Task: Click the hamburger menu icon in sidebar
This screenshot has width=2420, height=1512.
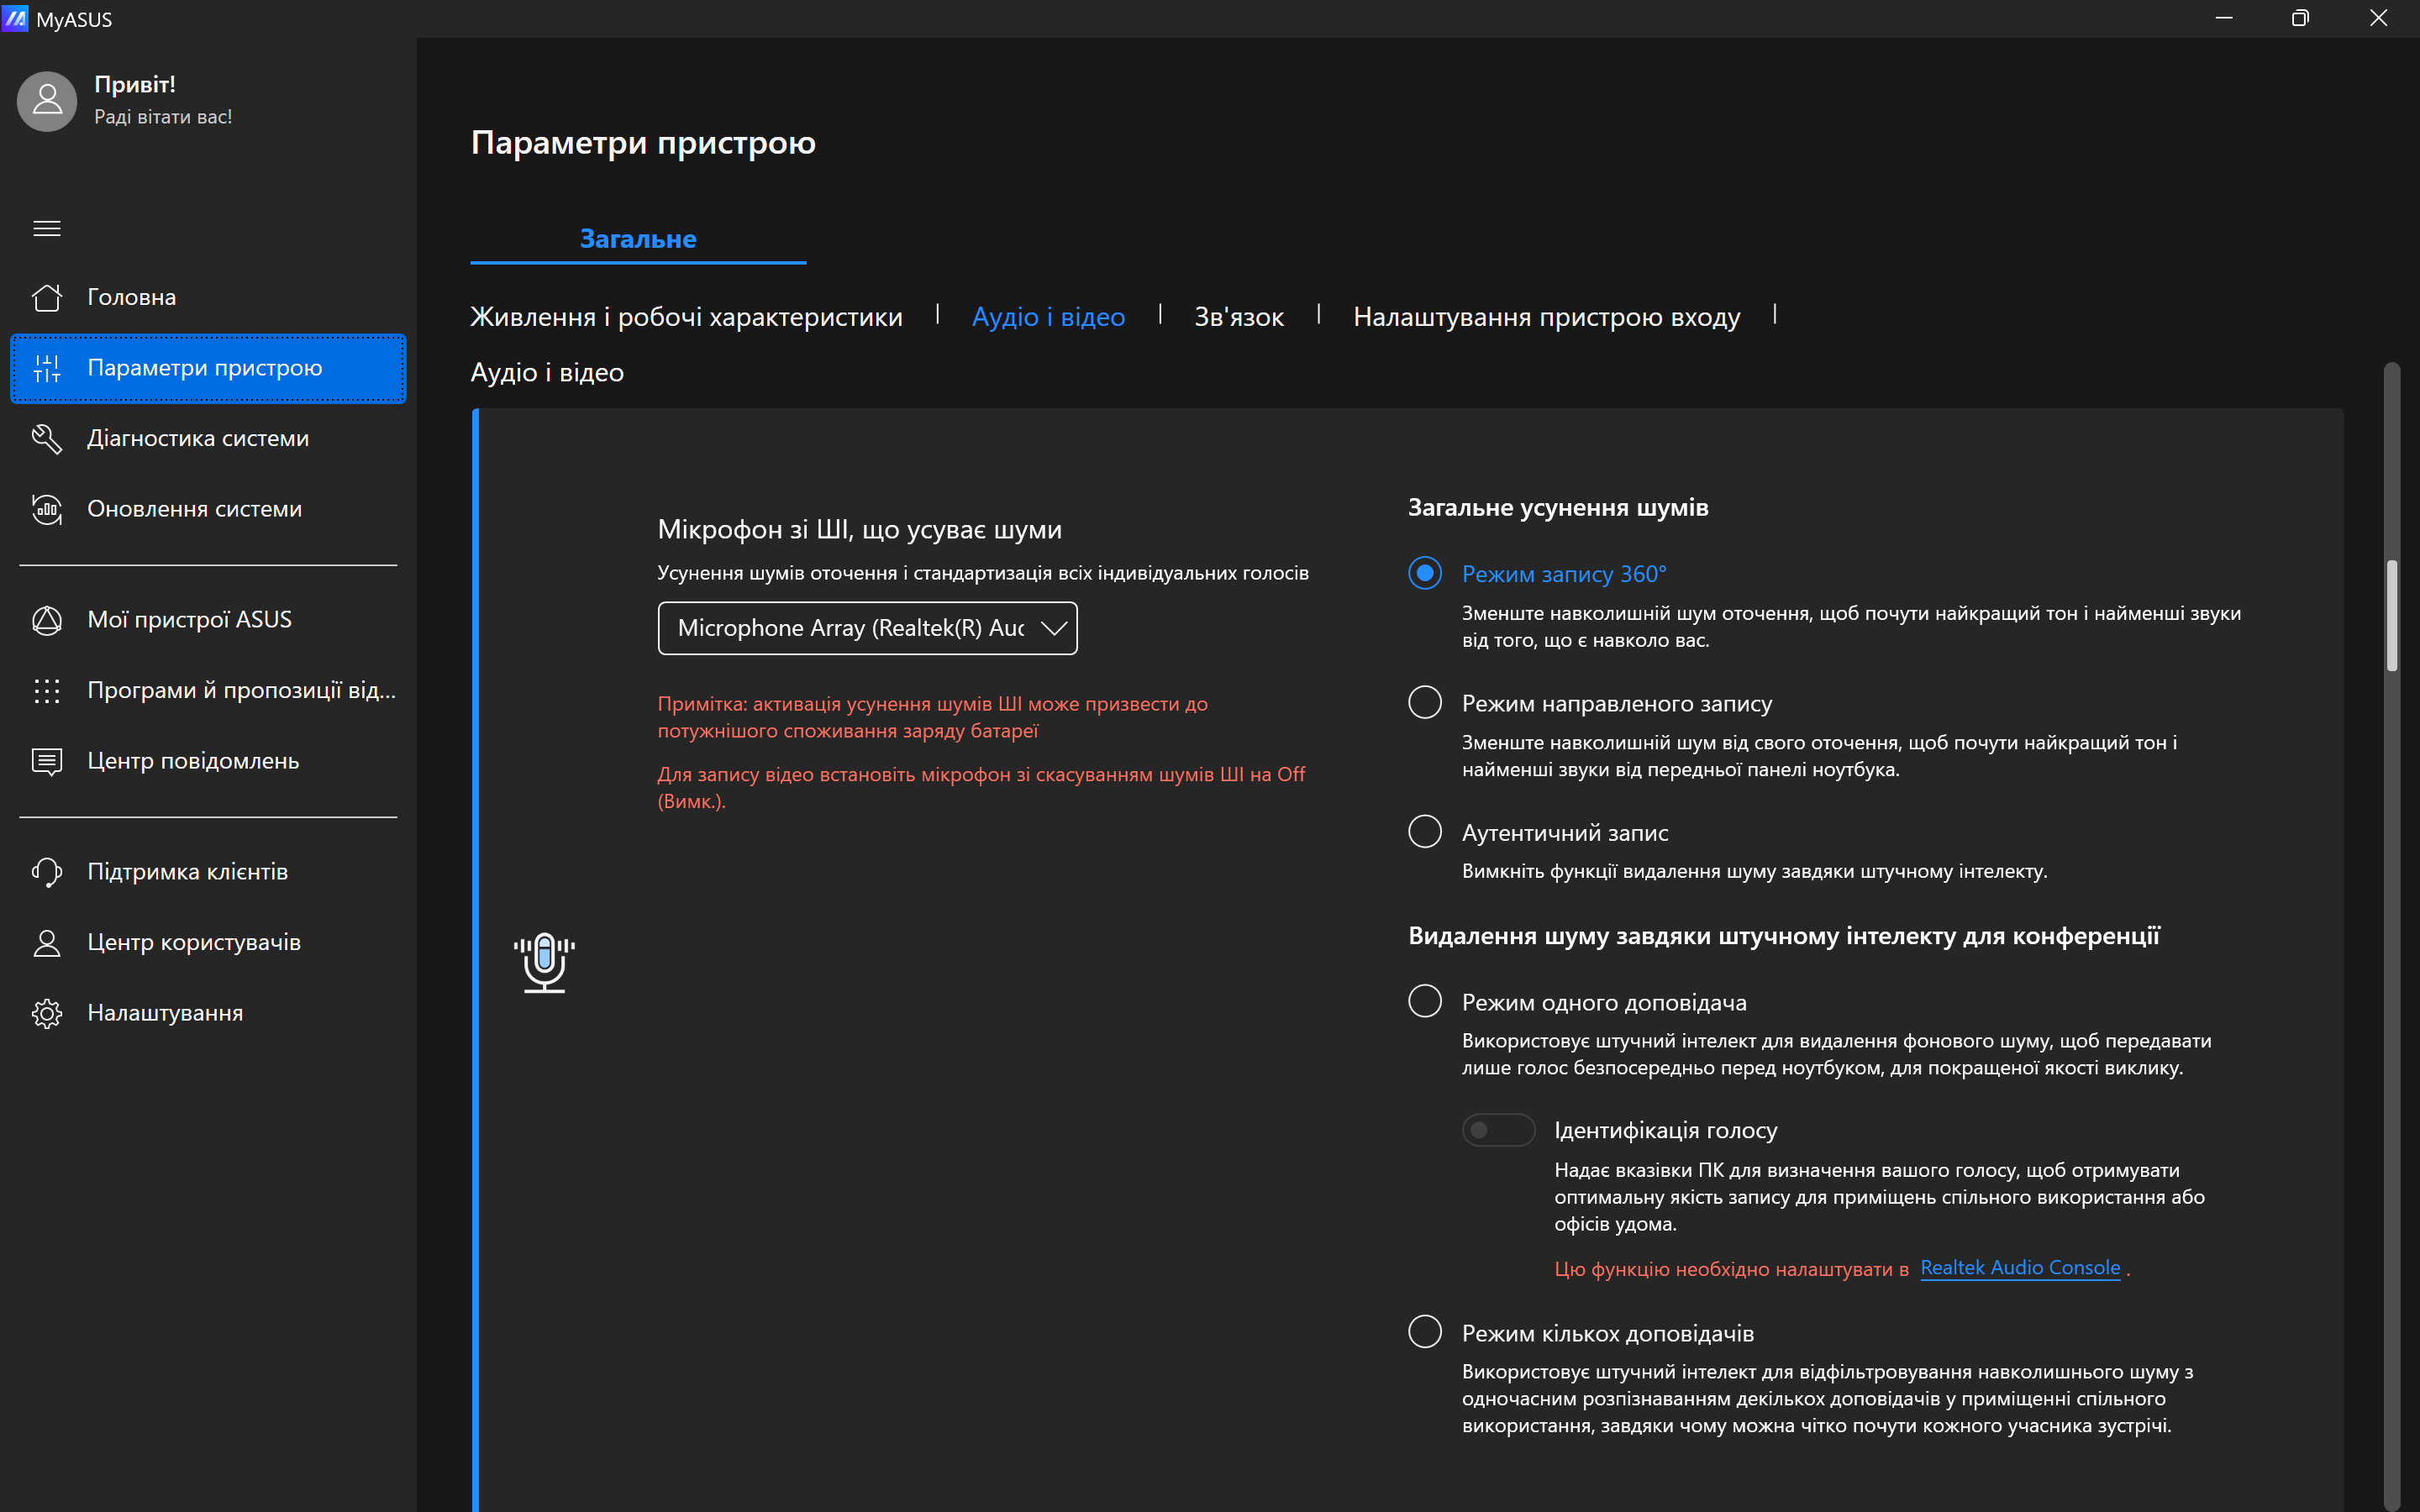Action: 47,229
